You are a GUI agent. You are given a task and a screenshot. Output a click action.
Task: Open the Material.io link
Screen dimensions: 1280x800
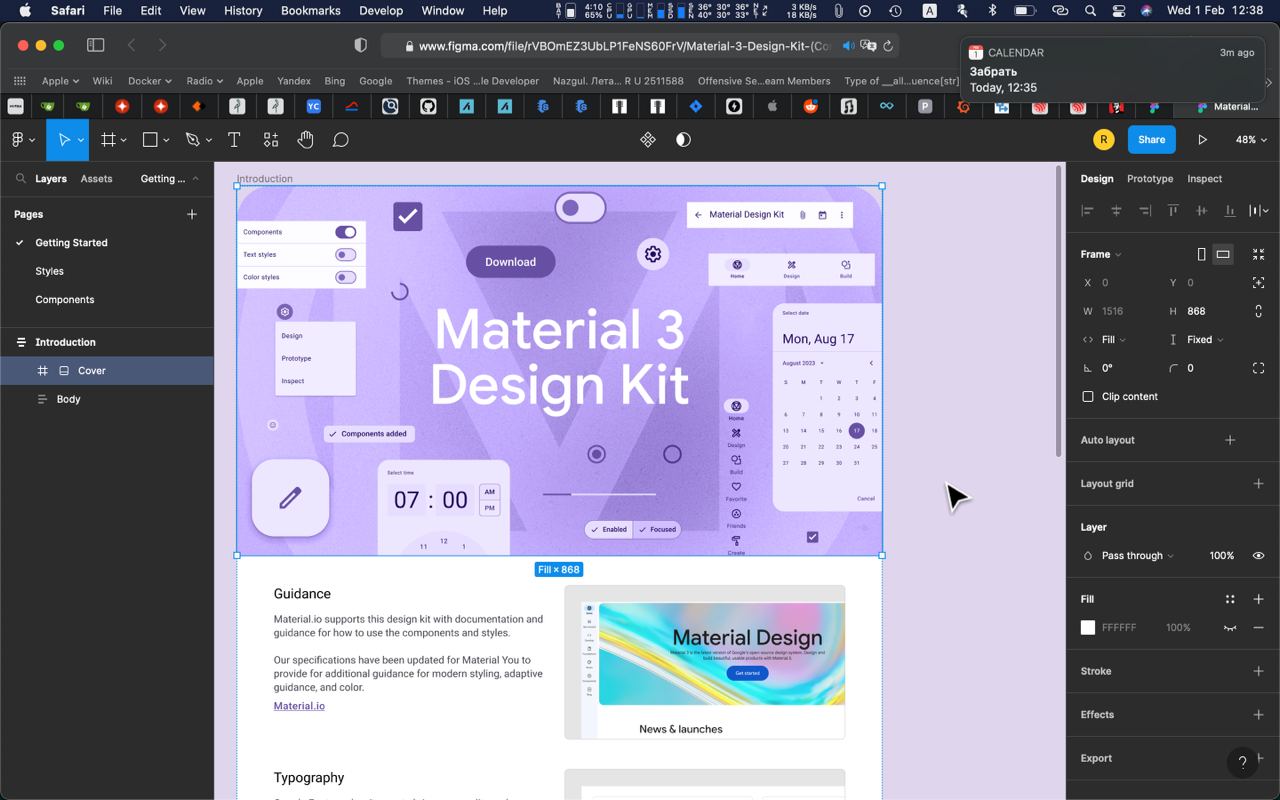click(x=299, y=706)
